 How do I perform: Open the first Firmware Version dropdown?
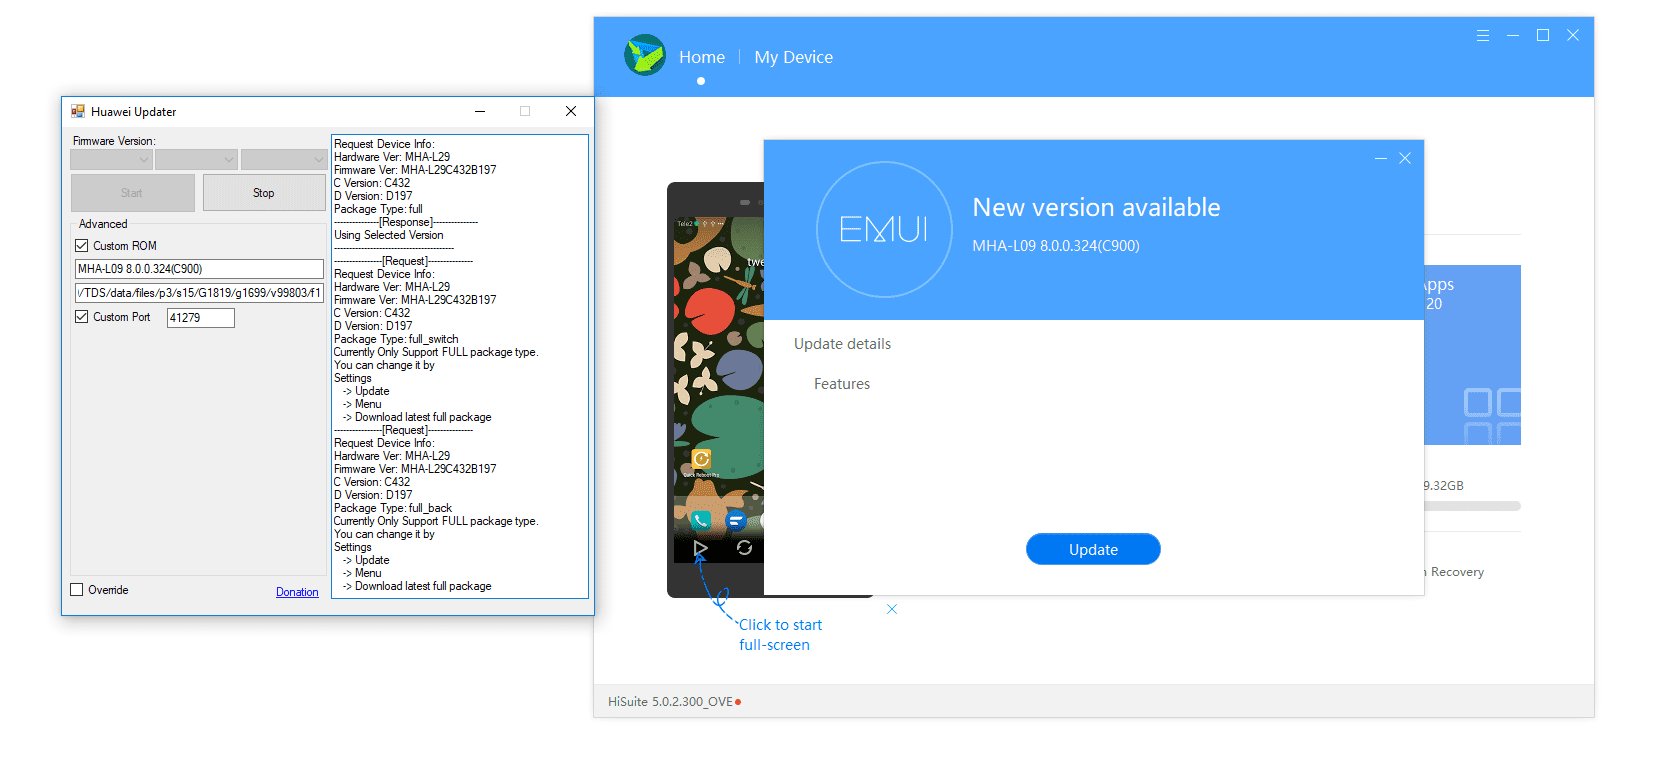[111, 159]
